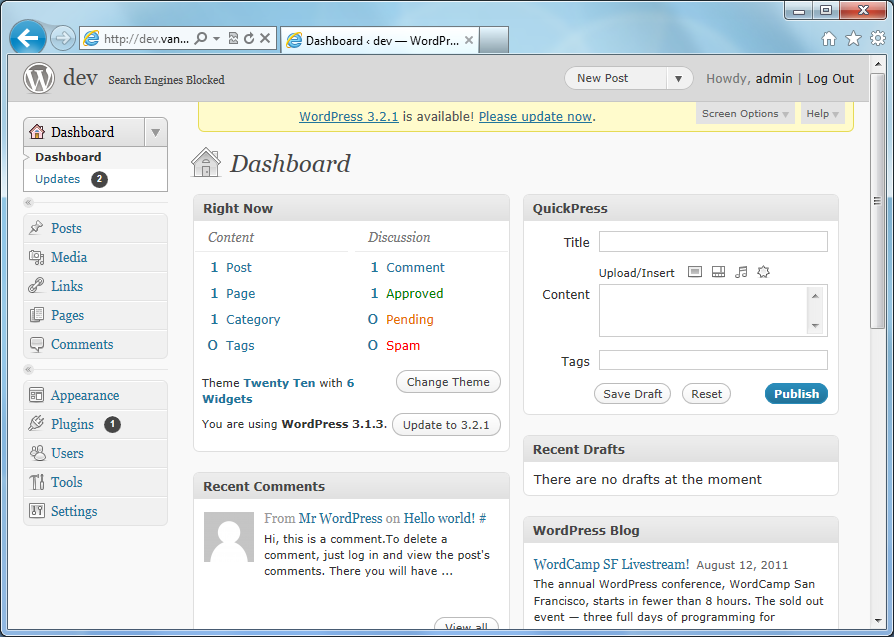Click the Settings icon in sidebar

coord(36,511)
